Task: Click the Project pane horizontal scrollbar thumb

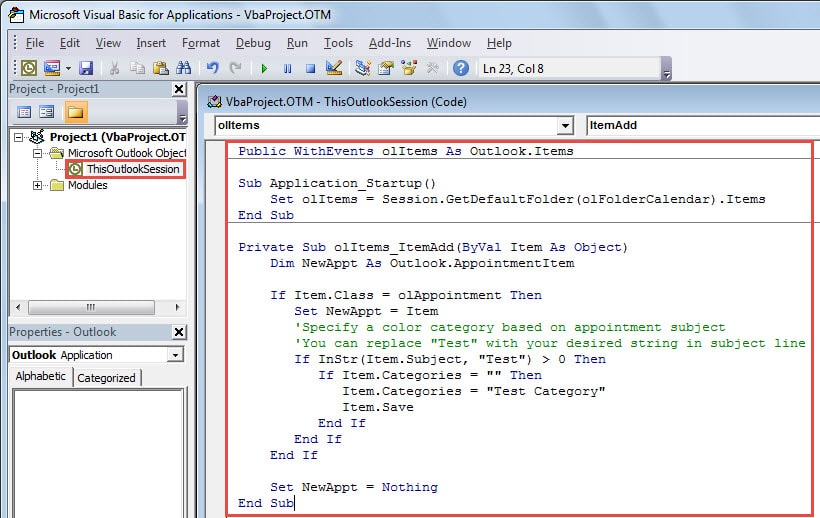Action: (92, 307)
